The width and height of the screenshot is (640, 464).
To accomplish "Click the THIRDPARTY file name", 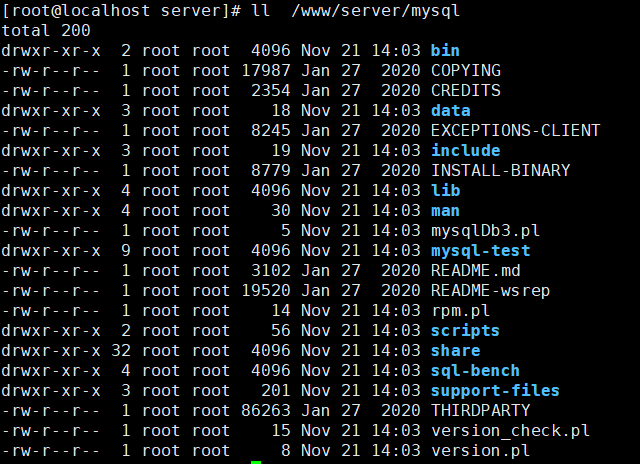I will [481, 411].
